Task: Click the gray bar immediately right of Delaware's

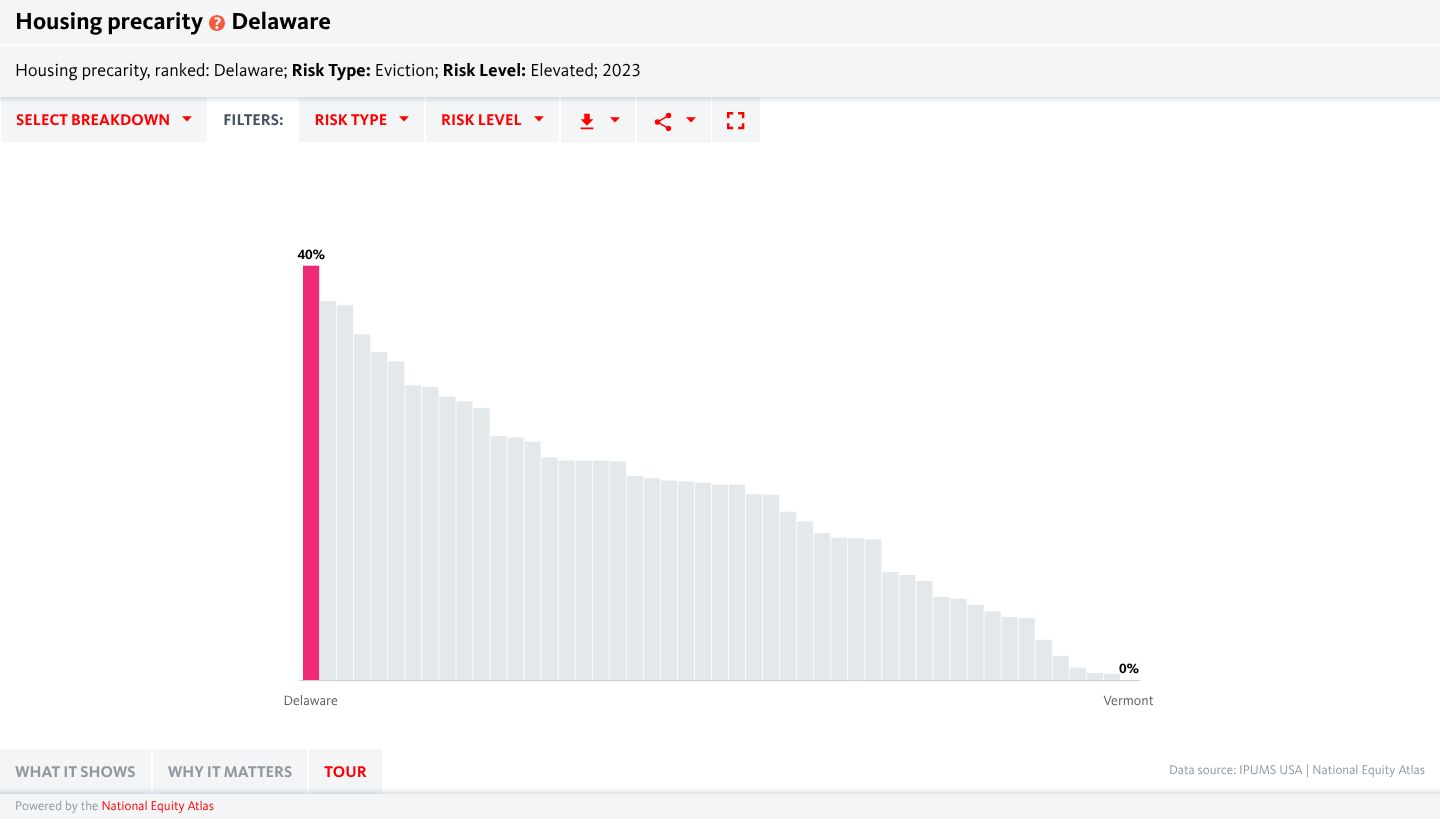Action: point(328,490)
